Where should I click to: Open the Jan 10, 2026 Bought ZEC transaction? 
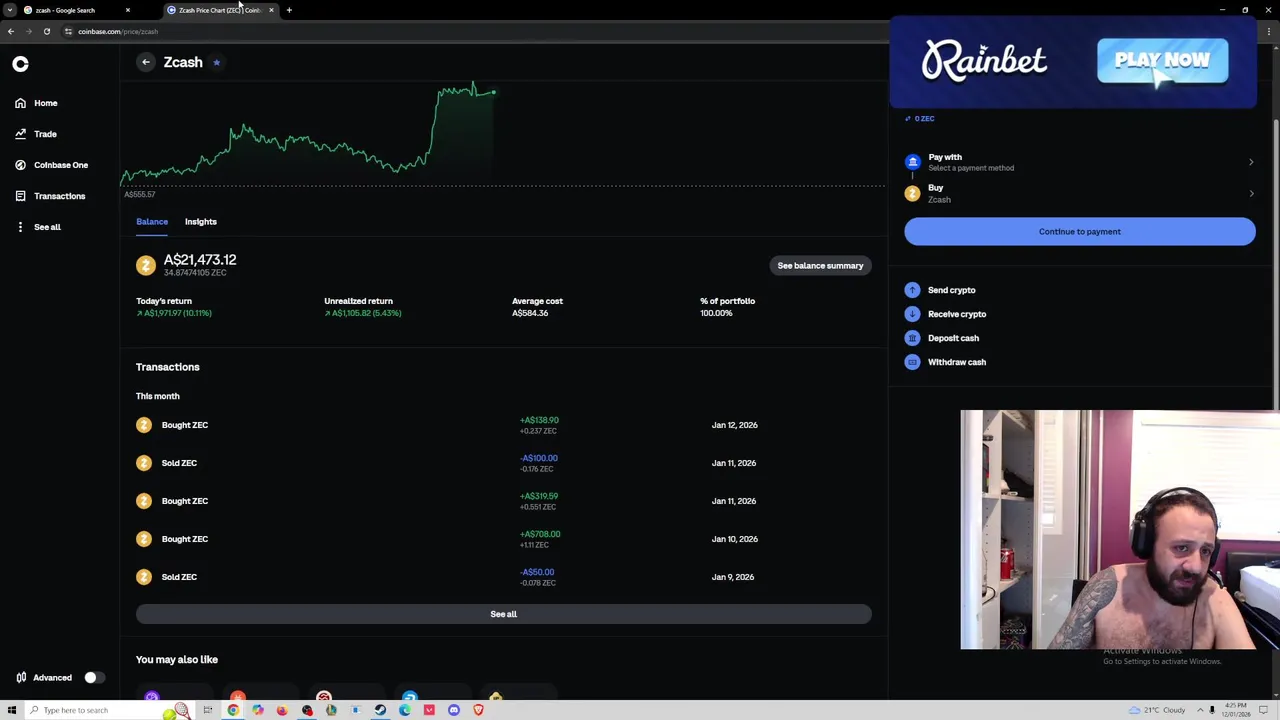click(x=503, y=539)
